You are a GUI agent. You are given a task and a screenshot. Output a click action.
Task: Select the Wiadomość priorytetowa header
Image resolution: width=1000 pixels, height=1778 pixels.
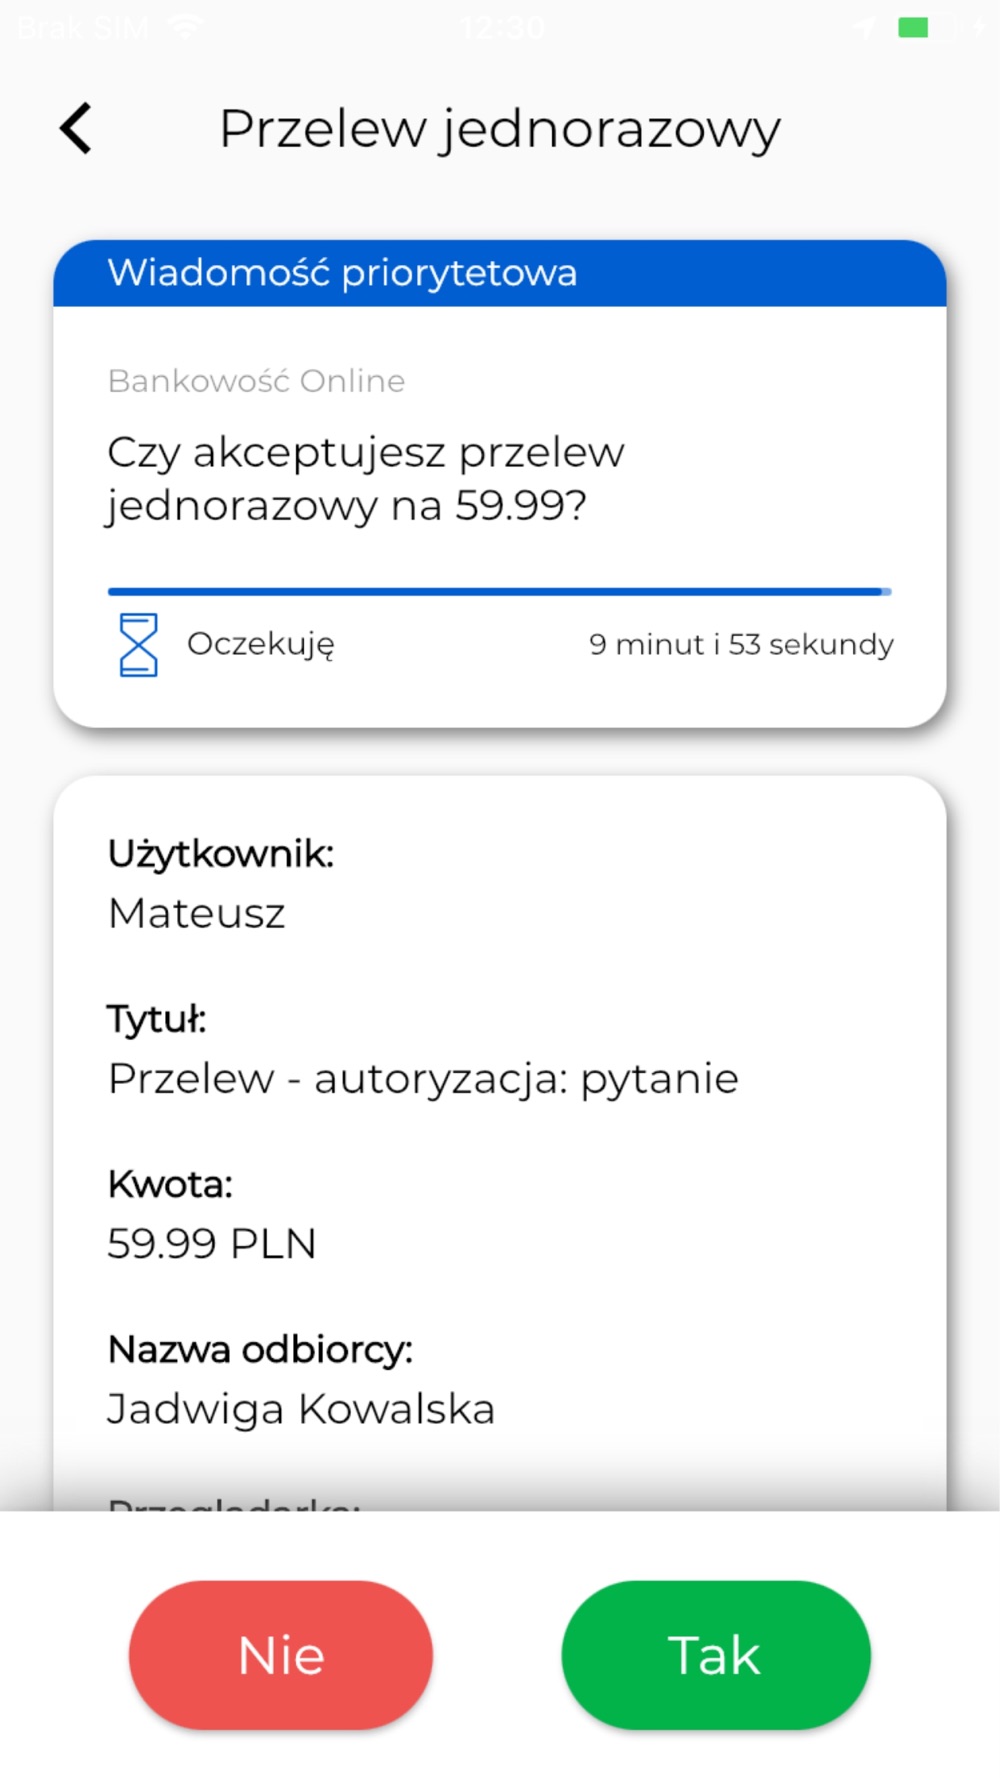pyautogui.click(x=500, y=273)
